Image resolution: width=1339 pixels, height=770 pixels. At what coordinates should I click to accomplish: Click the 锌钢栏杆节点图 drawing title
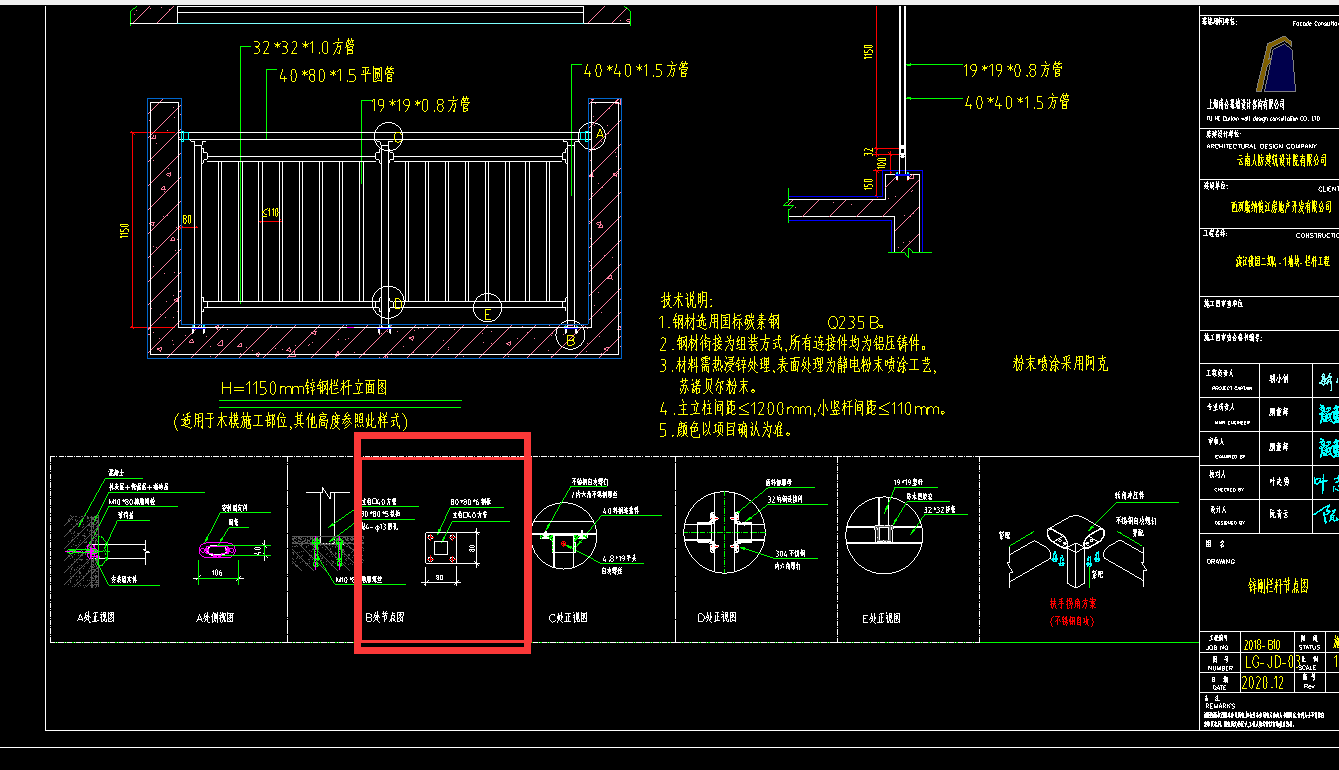(1278, 587)
